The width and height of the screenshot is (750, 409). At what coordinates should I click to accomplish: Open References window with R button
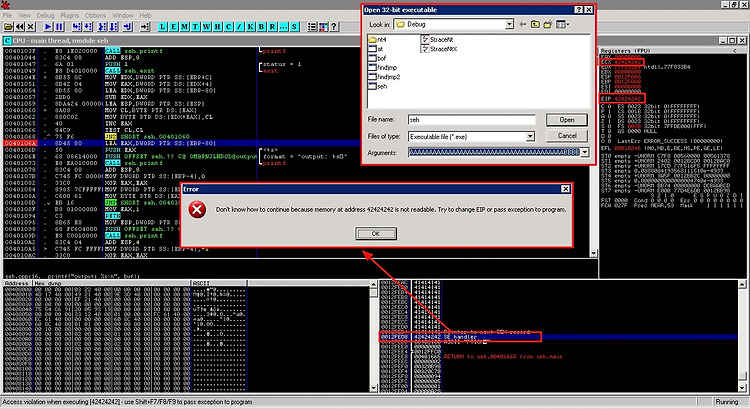(273, 27)
